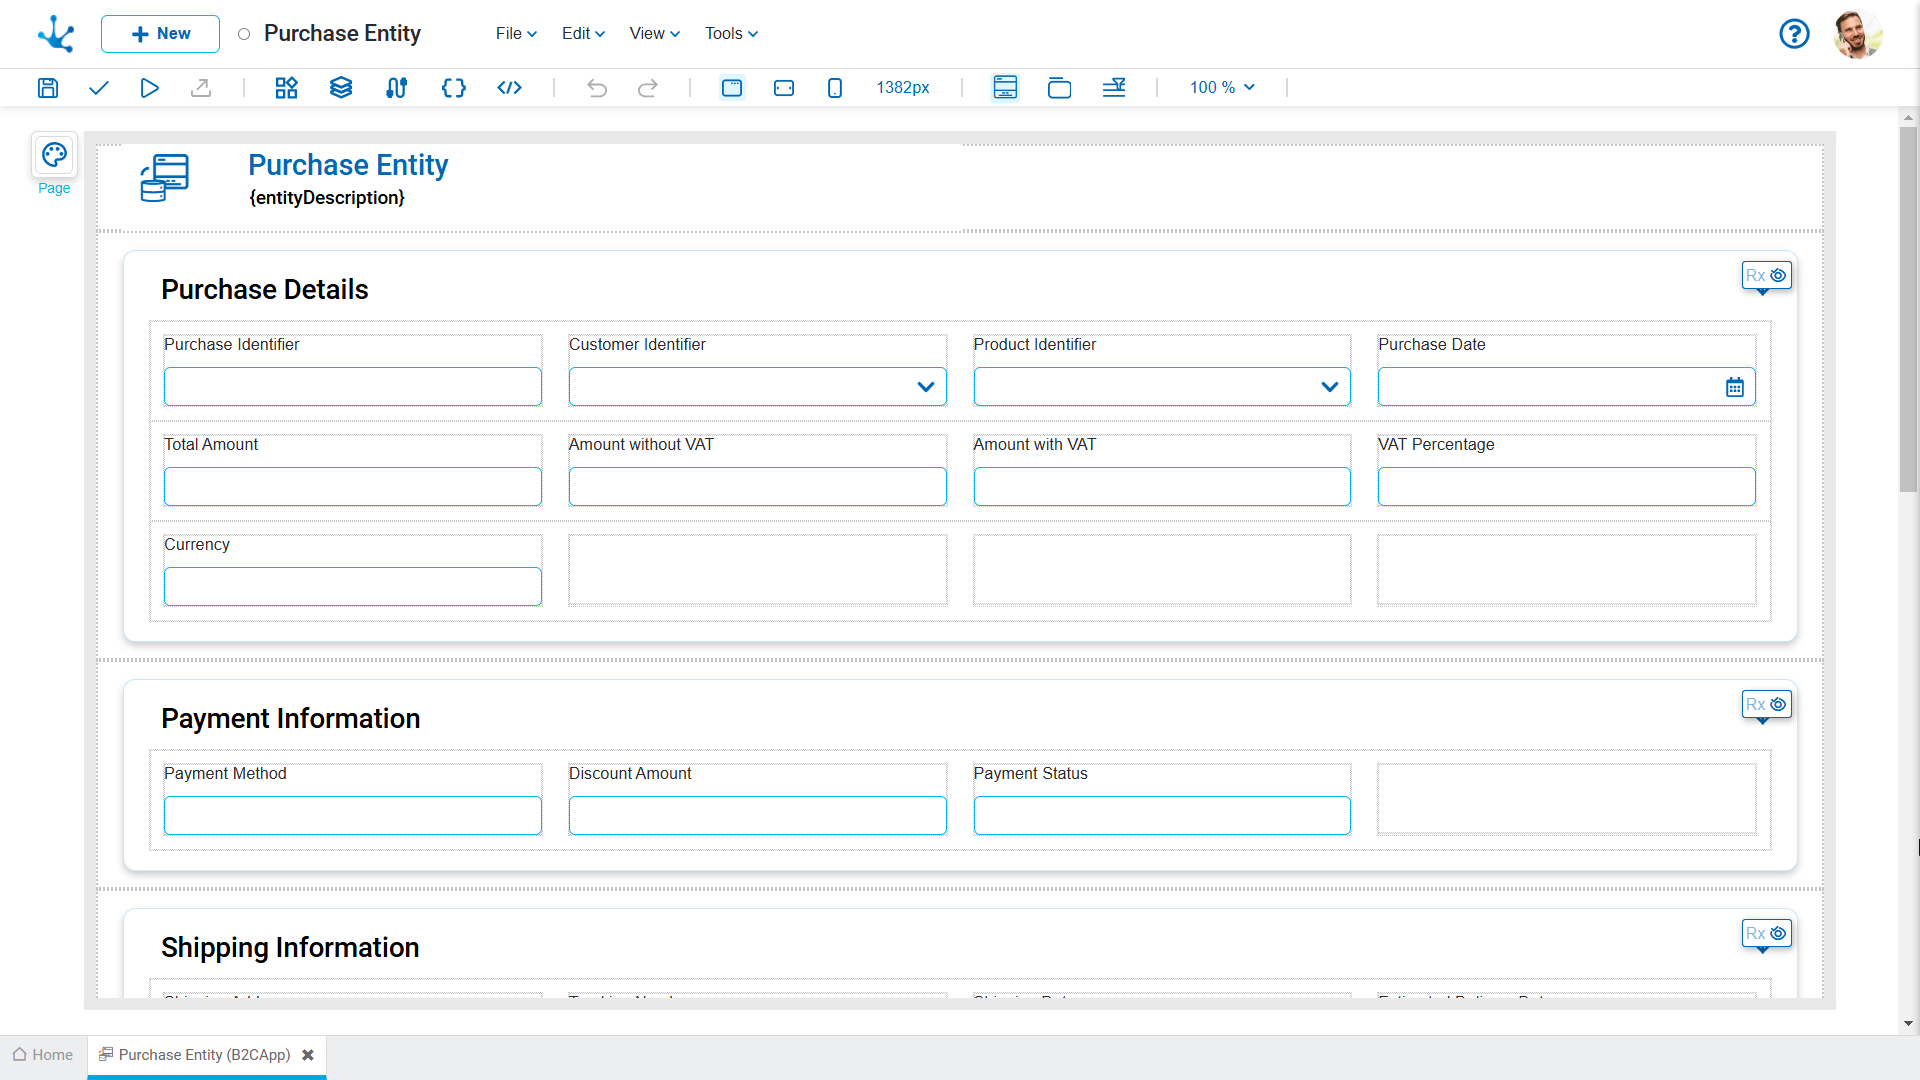Toggle visibility on Payment Information Rx eye
The image size is (1920, 1080).
(1778, 704)
